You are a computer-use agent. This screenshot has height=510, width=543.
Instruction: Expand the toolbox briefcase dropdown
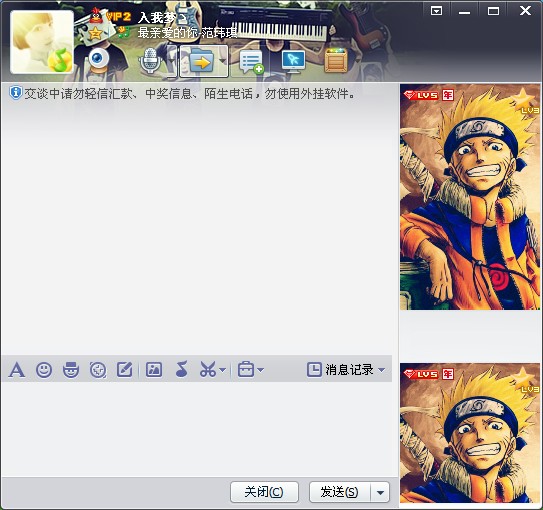261,370
